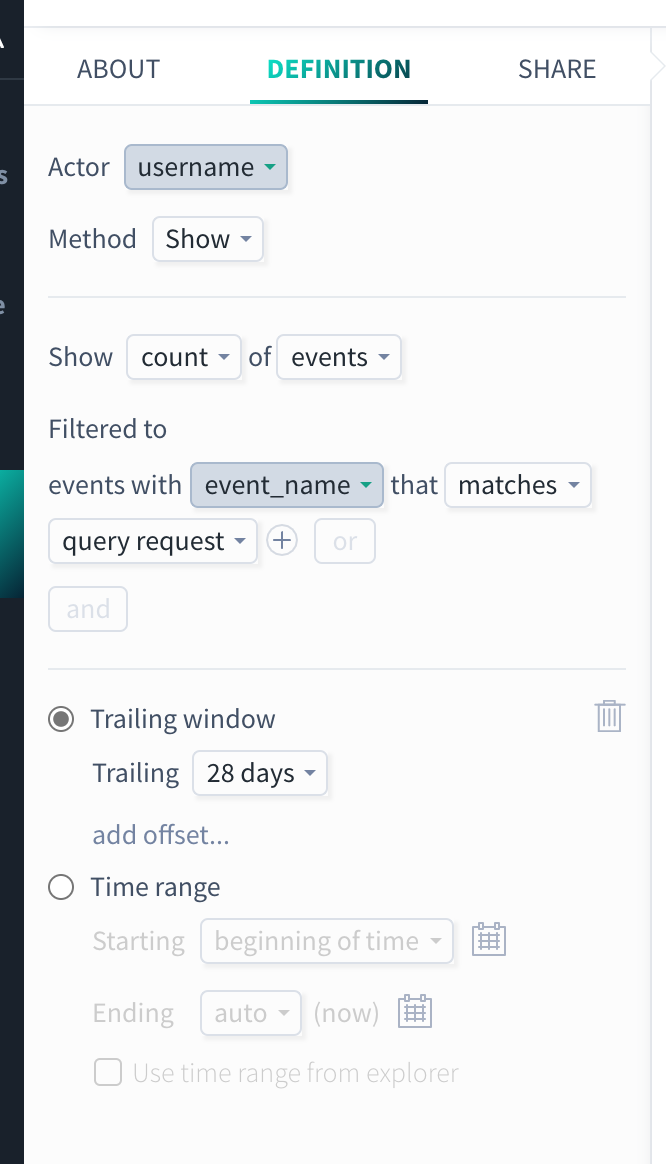Screen dimensions: 666x1164
Task: Change the matches operator dropdown
Action: tap(518, 485)
